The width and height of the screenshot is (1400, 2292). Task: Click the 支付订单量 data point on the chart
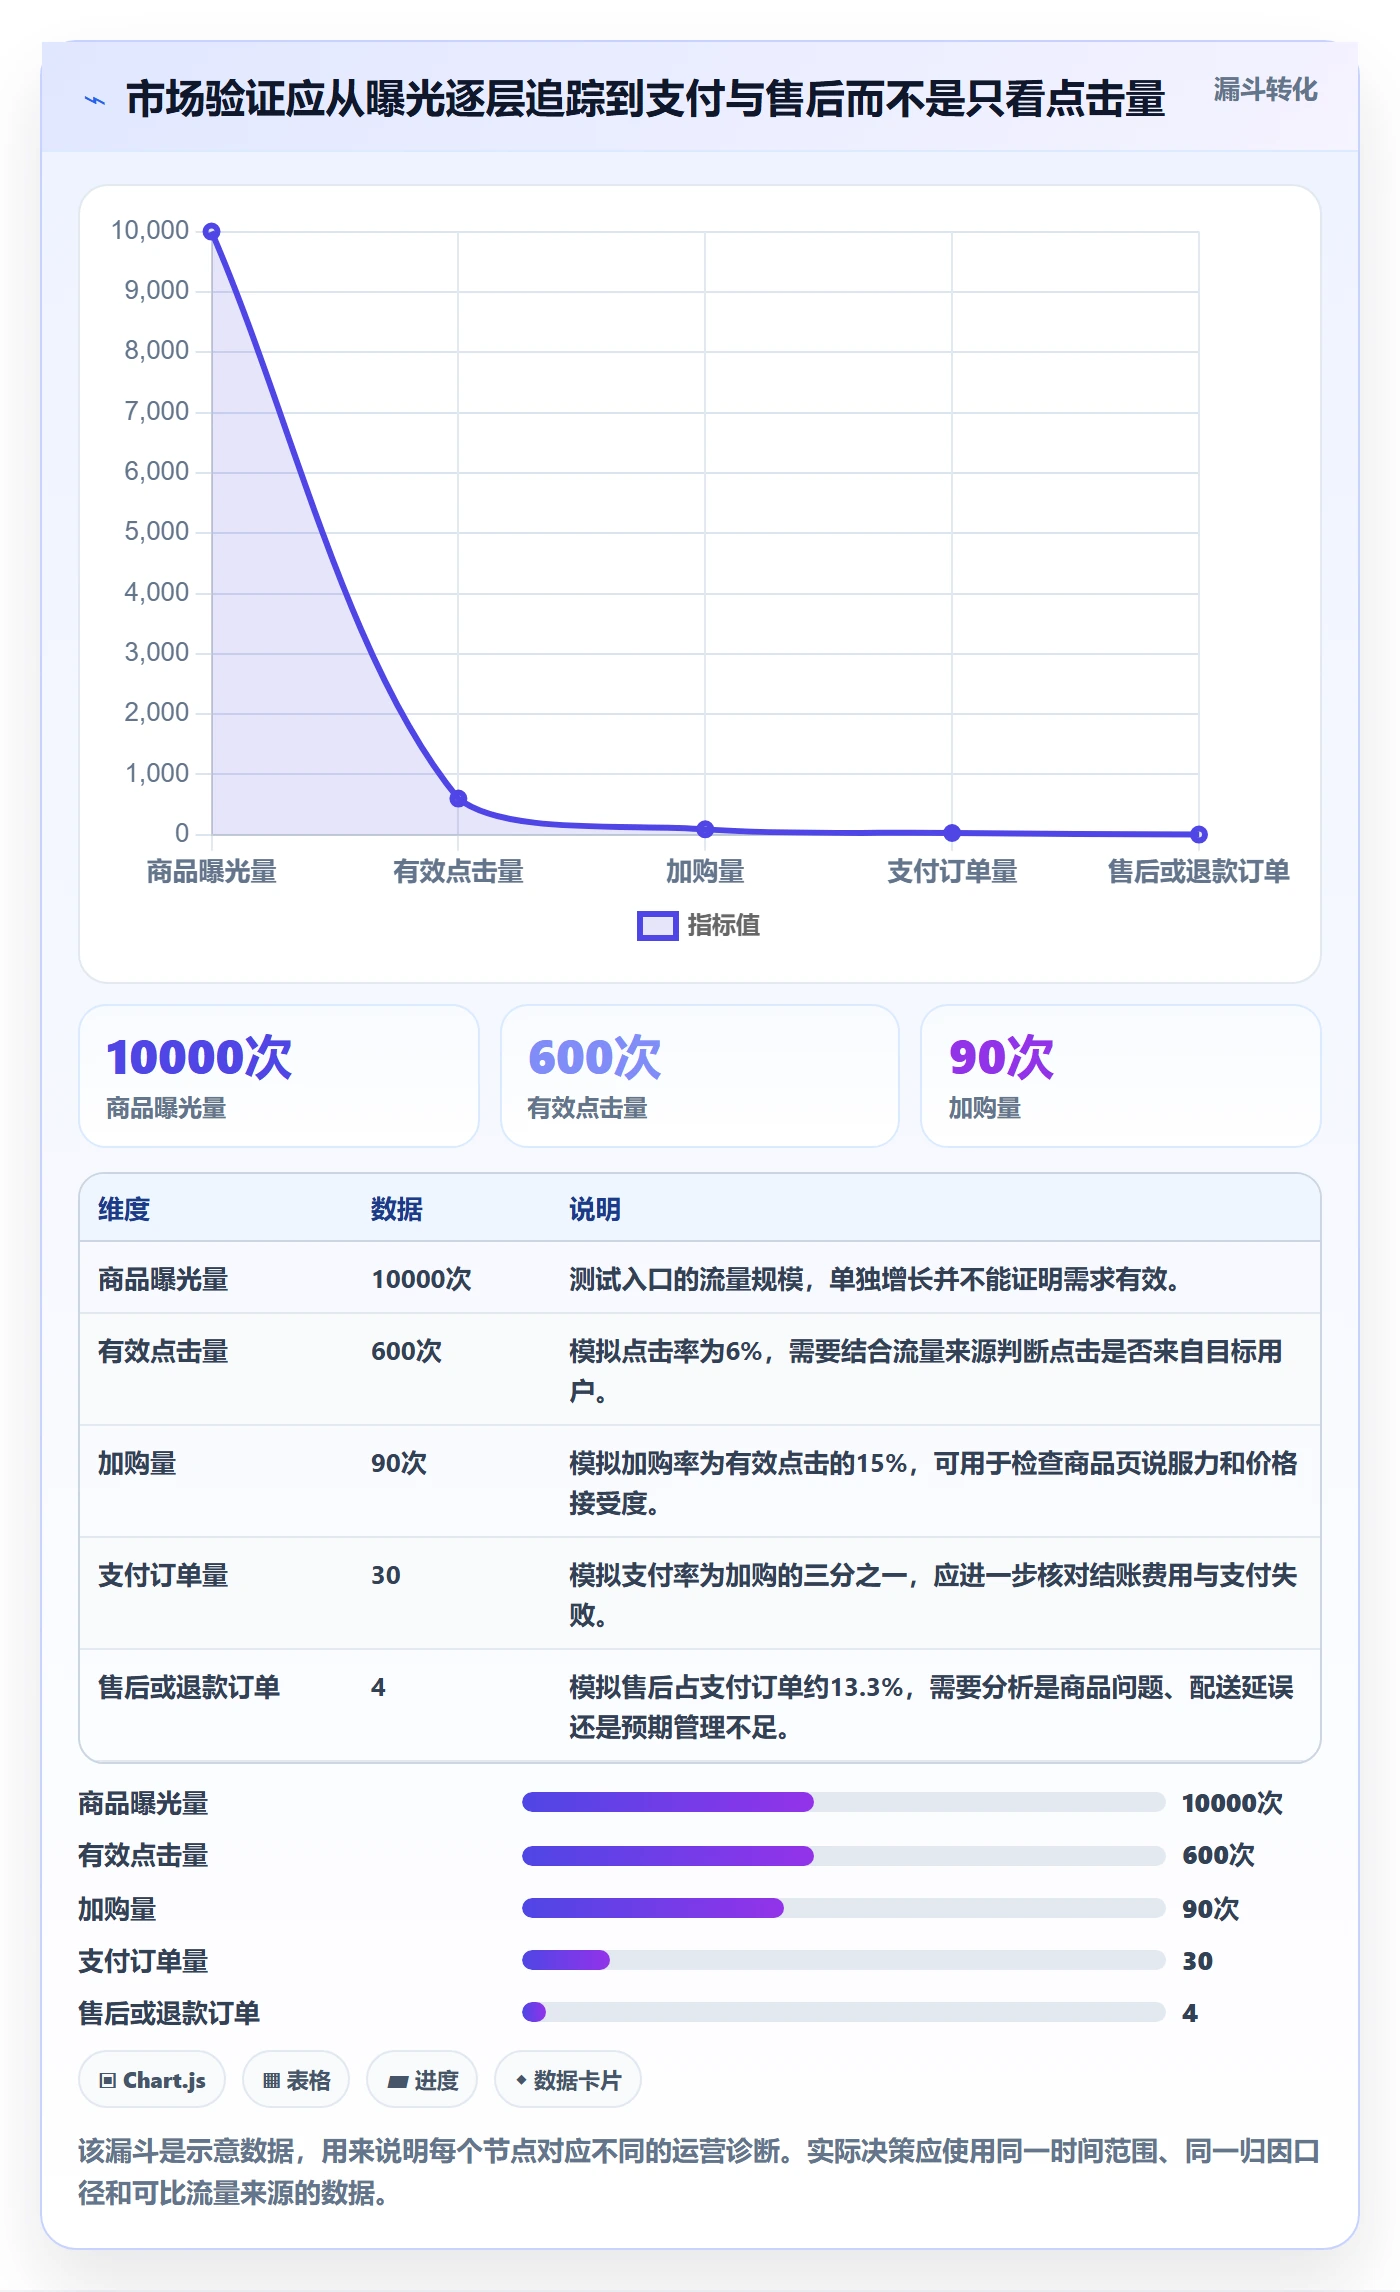coord(952,832)
